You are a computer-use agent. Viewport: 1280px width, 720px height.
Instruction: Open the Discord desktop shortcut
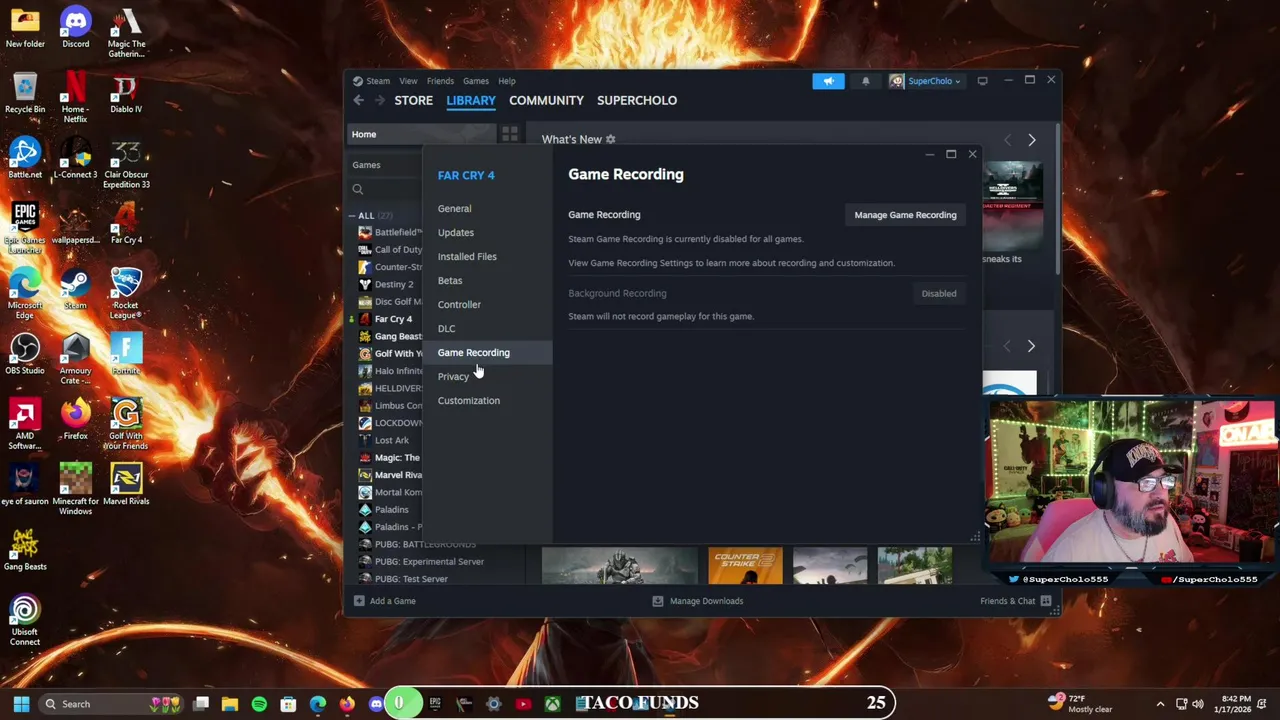[x=75, y=27]
